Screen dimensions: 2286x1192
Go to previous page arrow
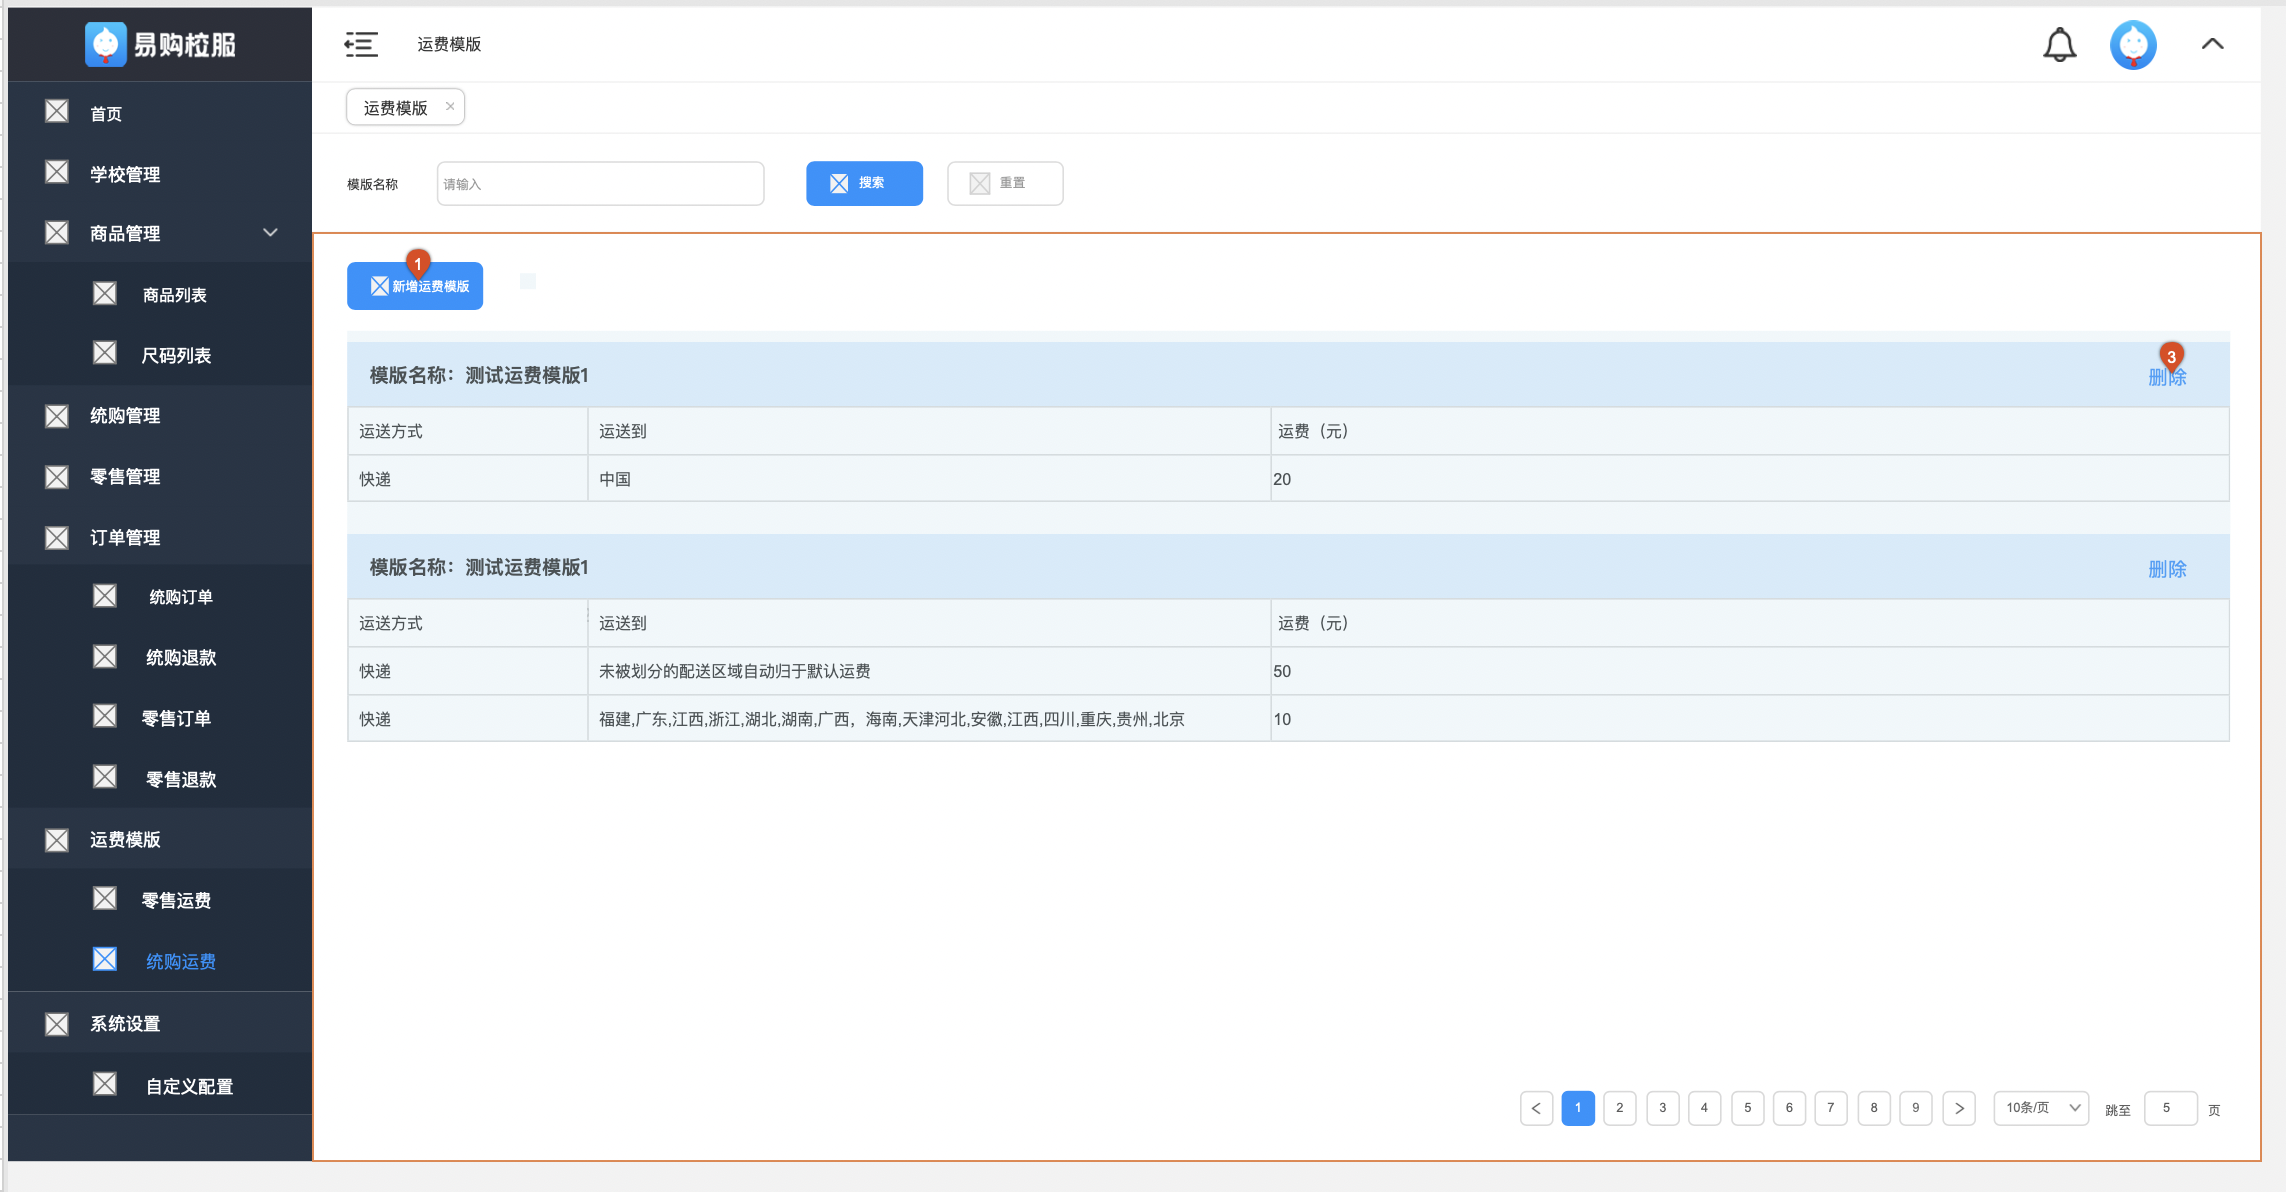point(1536,1108)
